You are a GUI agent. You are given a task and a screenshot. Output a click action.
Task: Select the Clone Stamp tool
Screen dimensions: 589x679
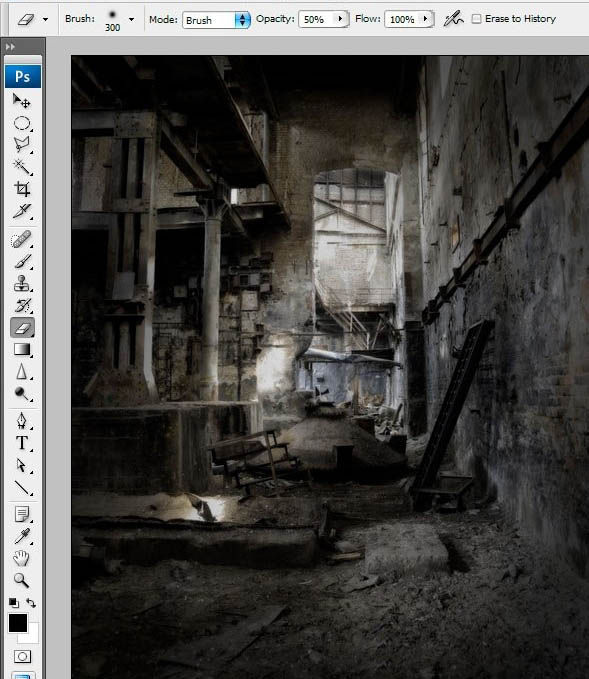pos(22,283)
